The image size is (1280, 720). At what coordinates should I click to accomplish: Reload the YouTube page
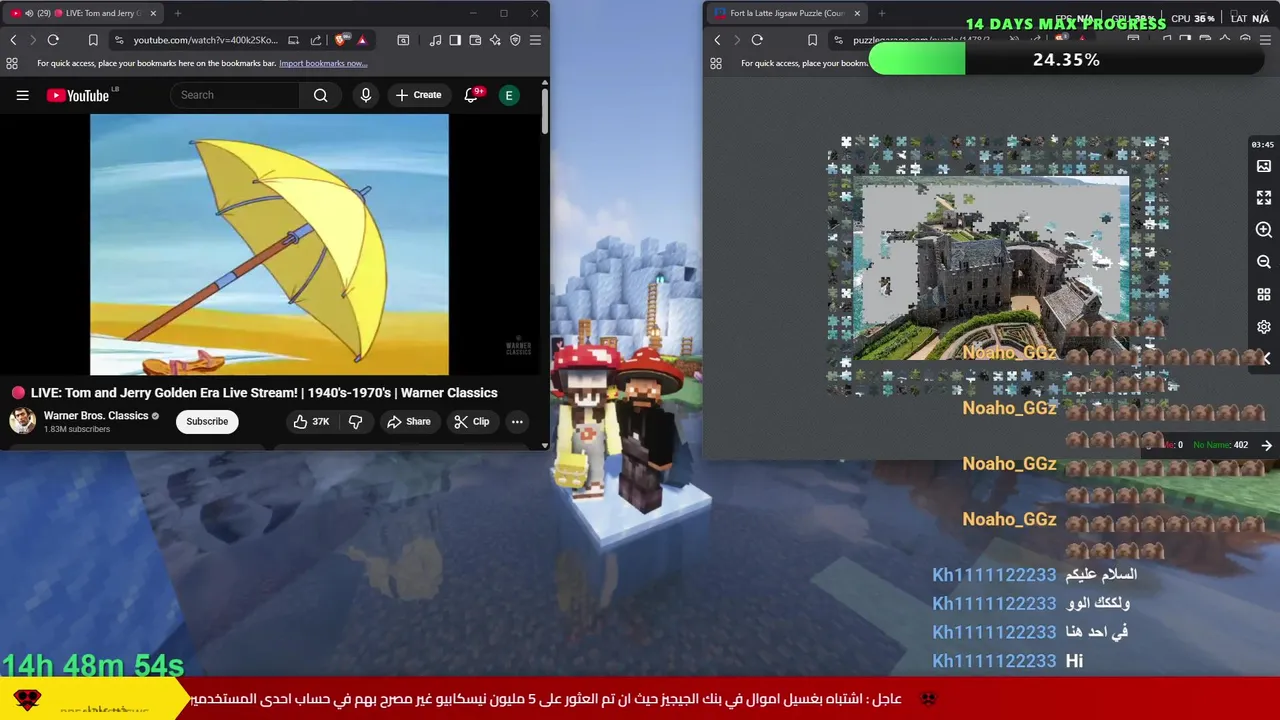[53, 40]
